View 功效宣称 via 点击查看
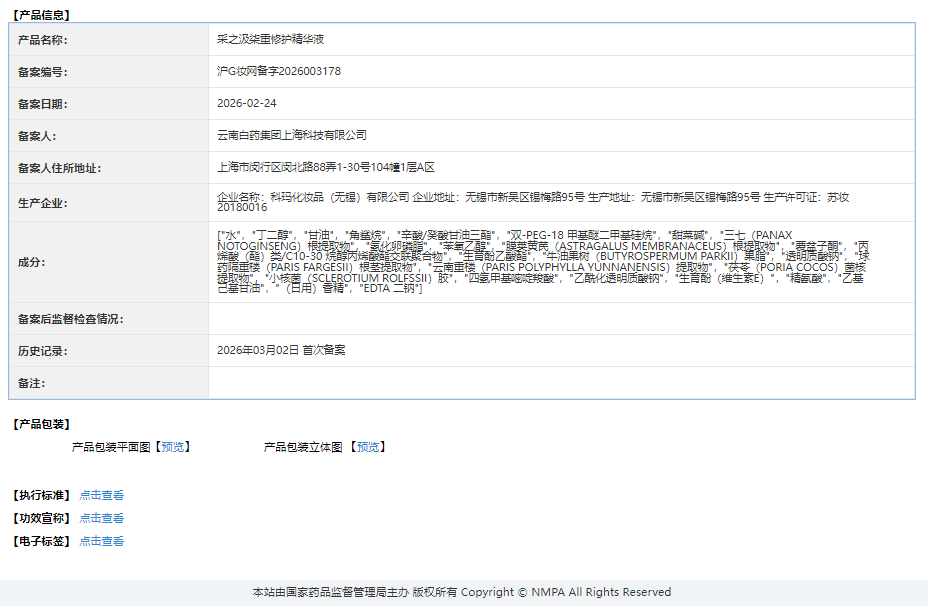The height and width of the screenshot is (606, 928). [x=102, y=518]
